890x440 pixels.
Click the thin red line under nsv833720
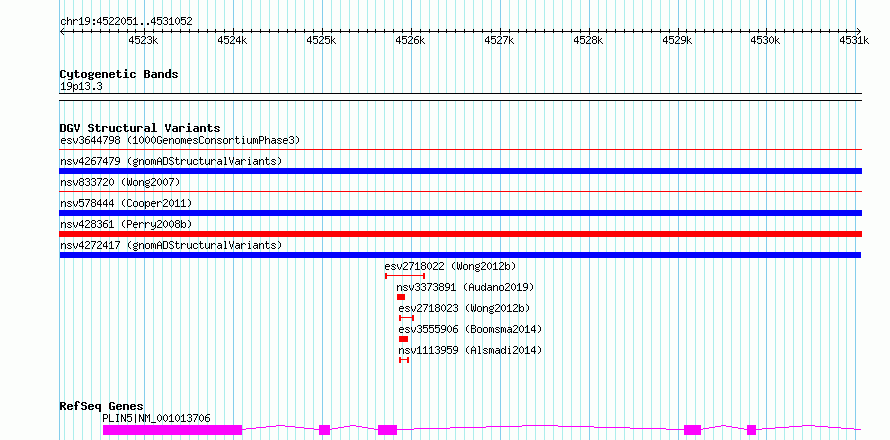point(461,192)
